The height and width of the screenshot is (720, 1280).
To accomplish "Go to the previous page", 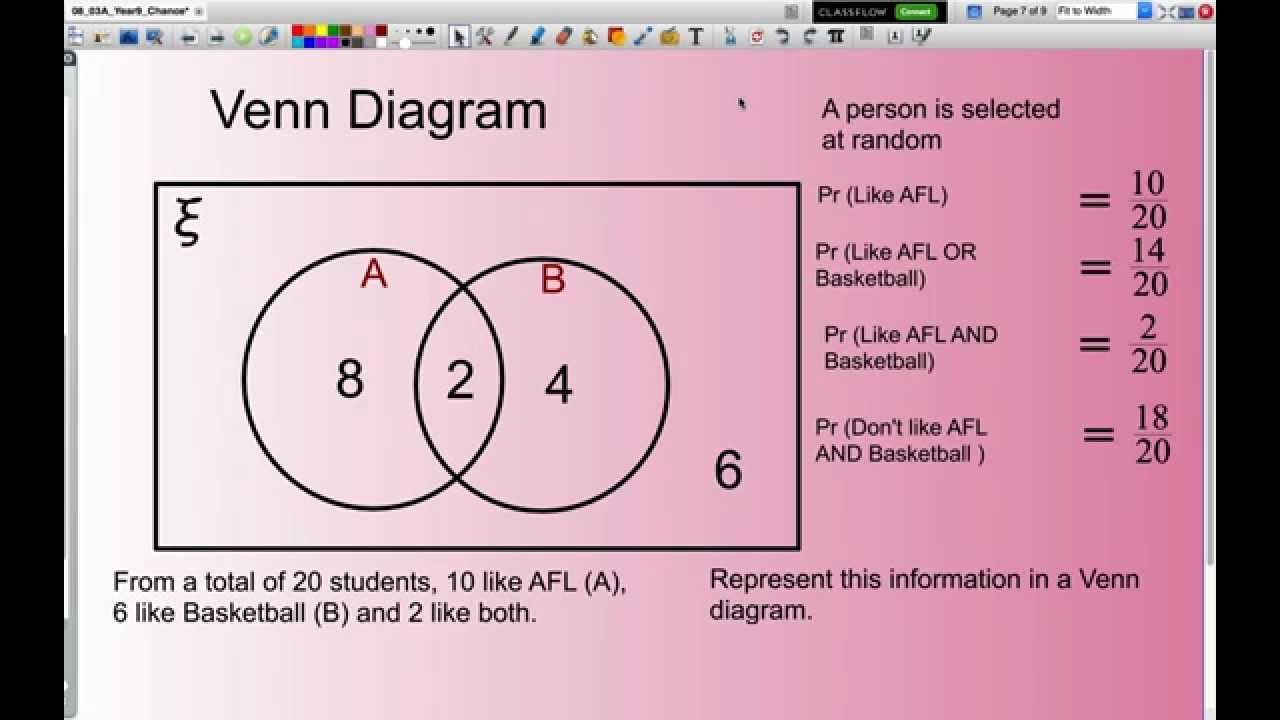I will point(189,37).
